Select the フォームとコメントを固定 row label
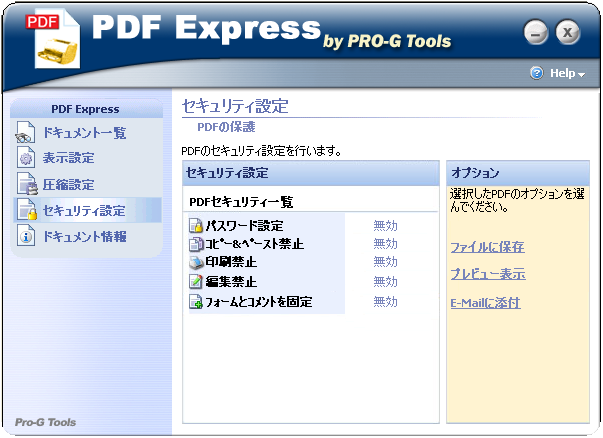The image size is (603, 438). 259,301
